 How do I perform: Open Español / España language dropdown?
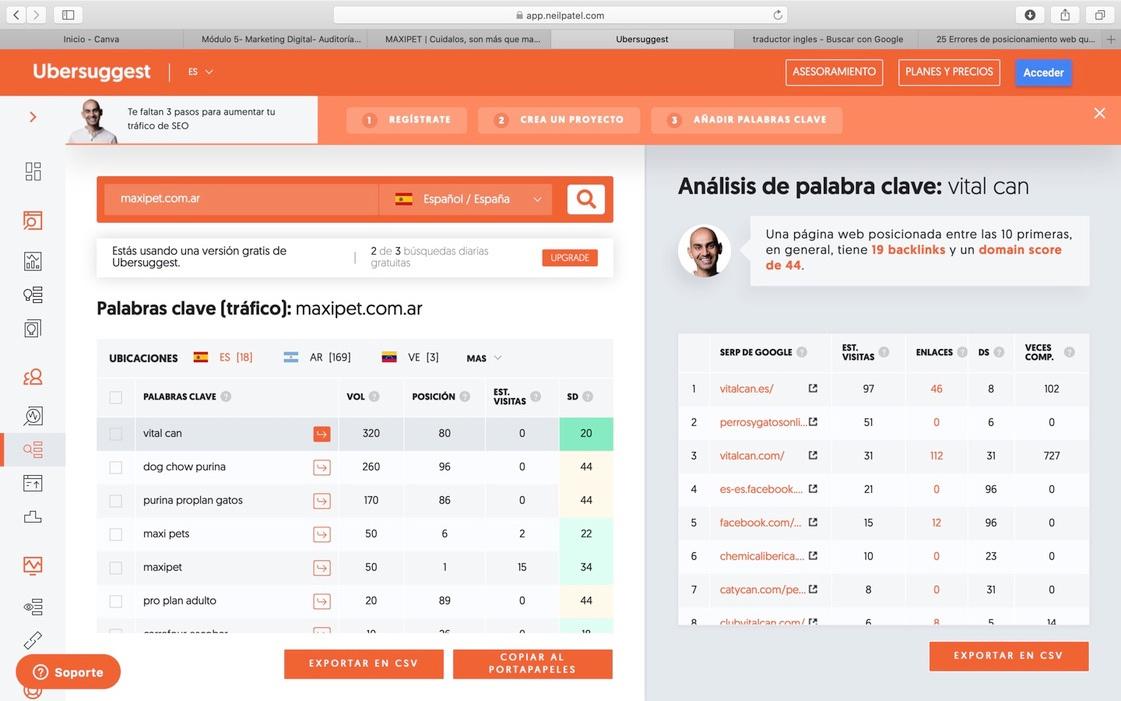tap(466, 199)
